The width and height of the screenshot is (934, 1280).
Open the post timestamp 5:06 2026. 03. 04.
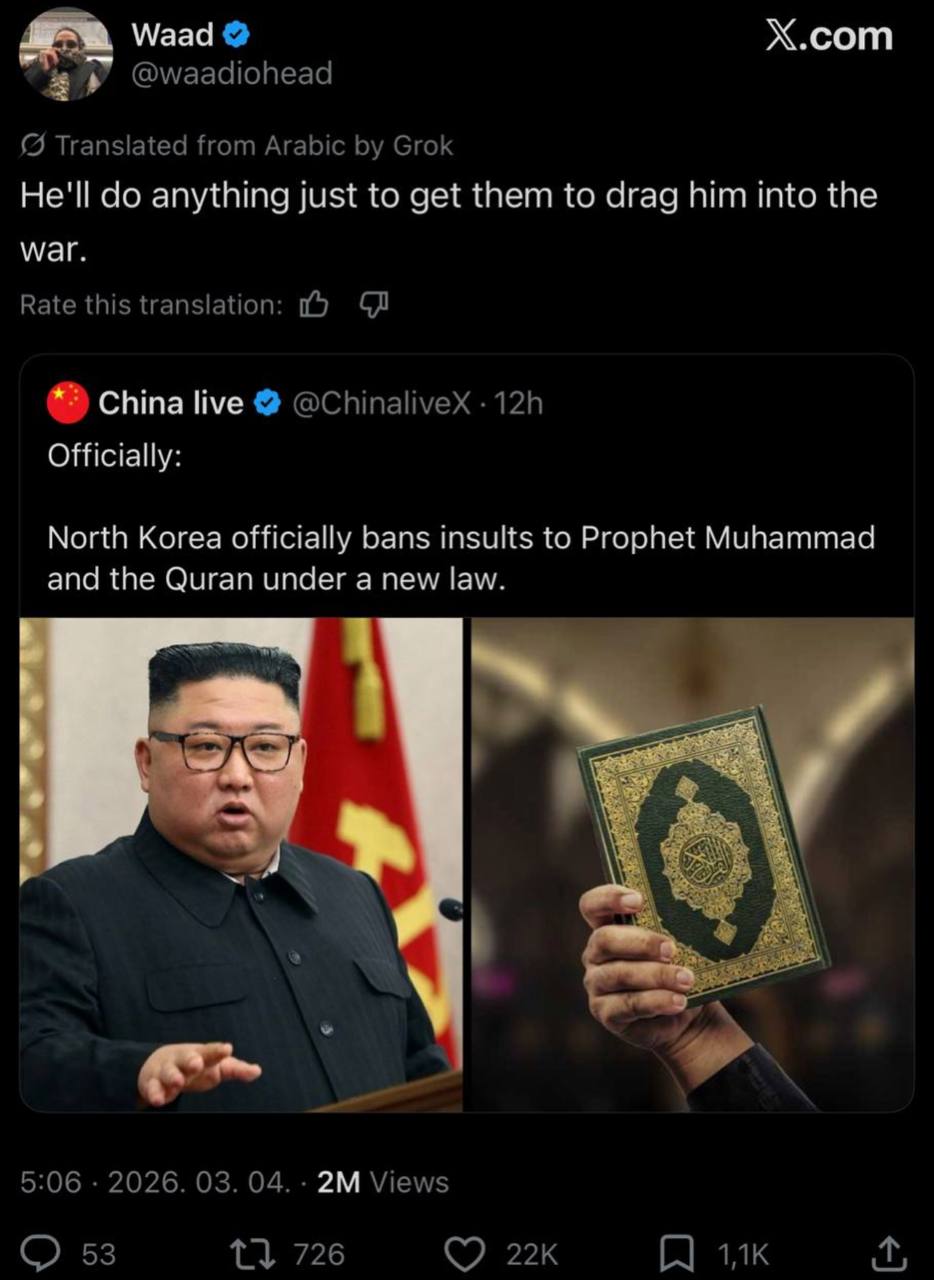coord(151,1182)
